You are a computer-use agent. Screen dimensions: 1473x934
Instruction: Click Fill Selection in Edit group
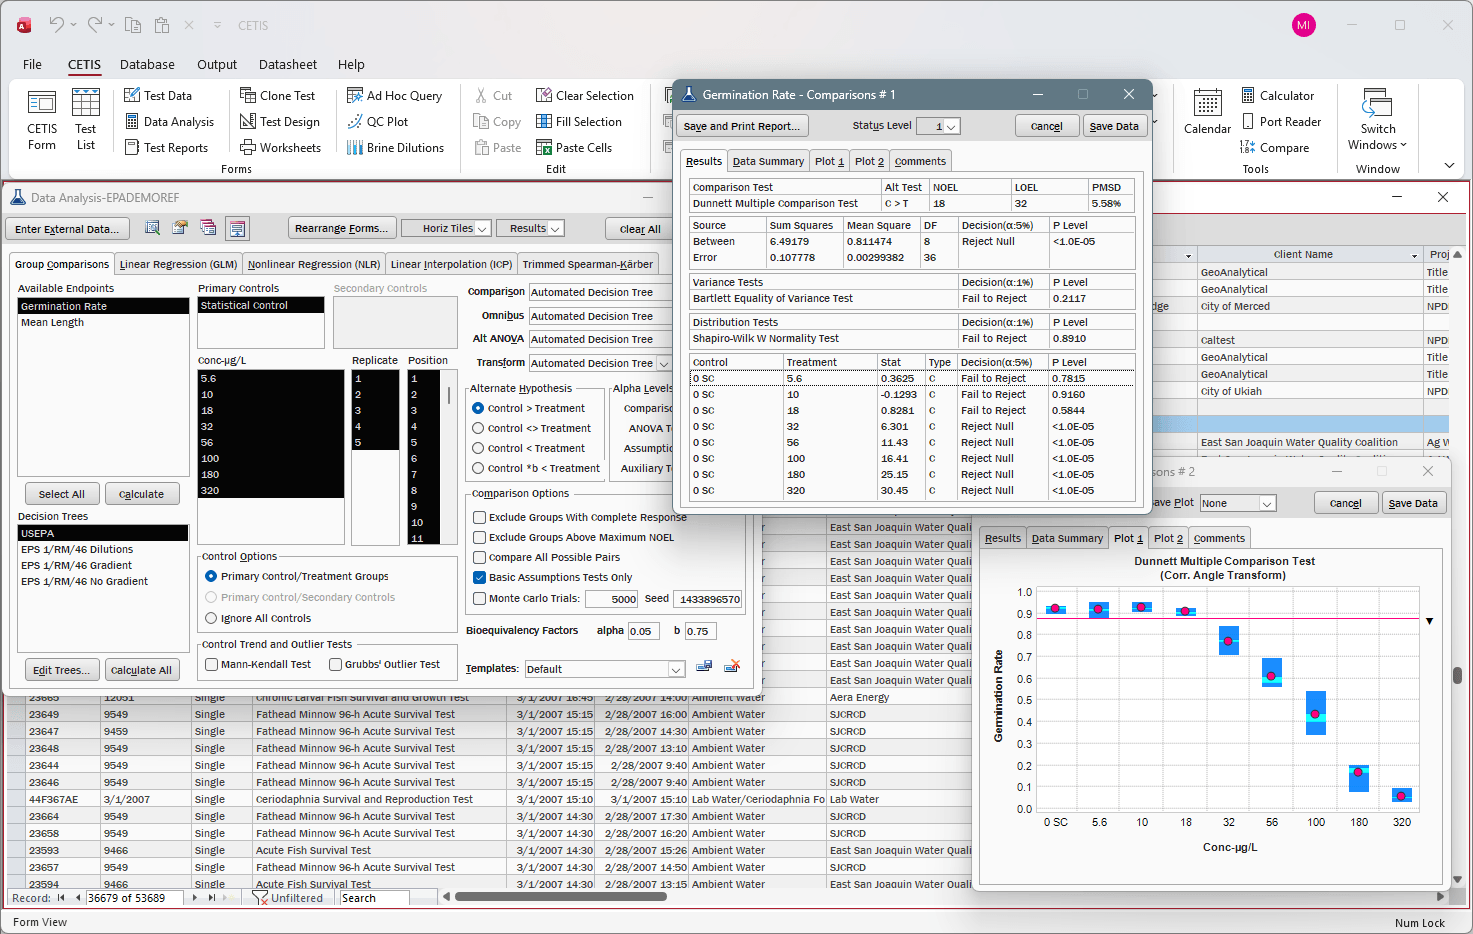pos(579,121)
